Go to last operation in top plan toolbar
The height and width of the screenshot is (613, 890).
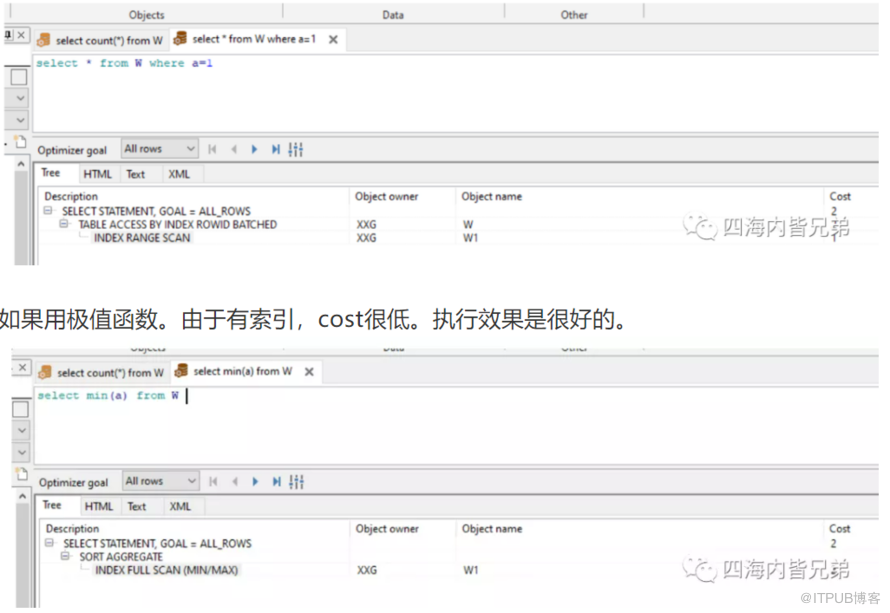coord(275,149)
